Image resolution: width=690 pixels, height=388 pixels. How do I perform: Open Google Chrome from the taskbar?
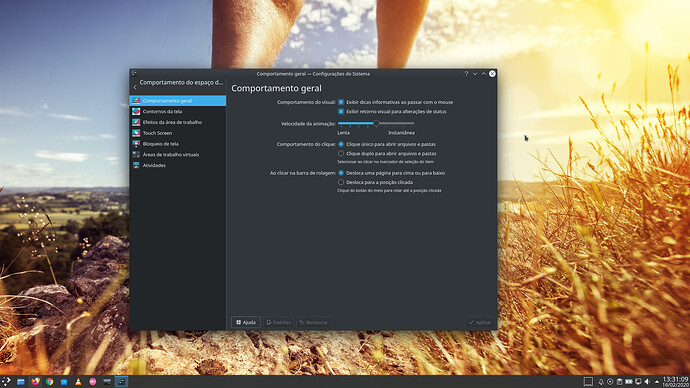point(50,381)
